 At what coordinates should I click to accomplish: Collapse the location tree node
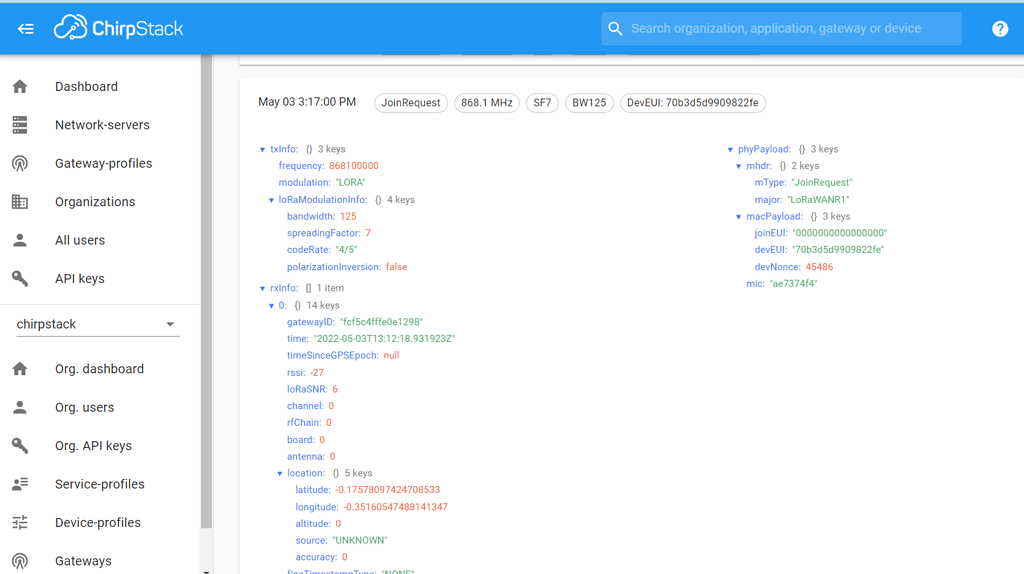[280, 473]
